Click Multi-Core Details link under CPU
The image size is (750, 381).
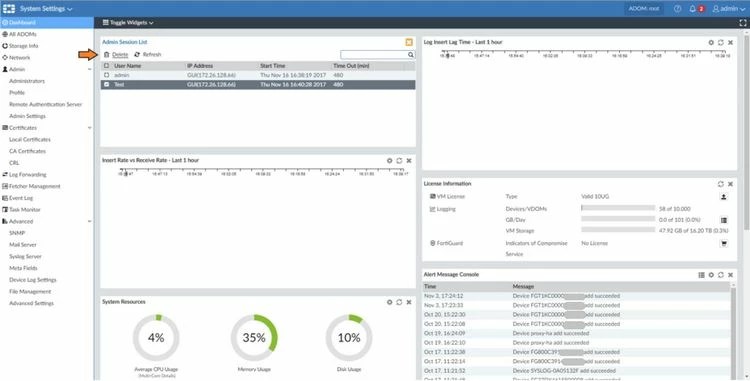tap(156, 376)
